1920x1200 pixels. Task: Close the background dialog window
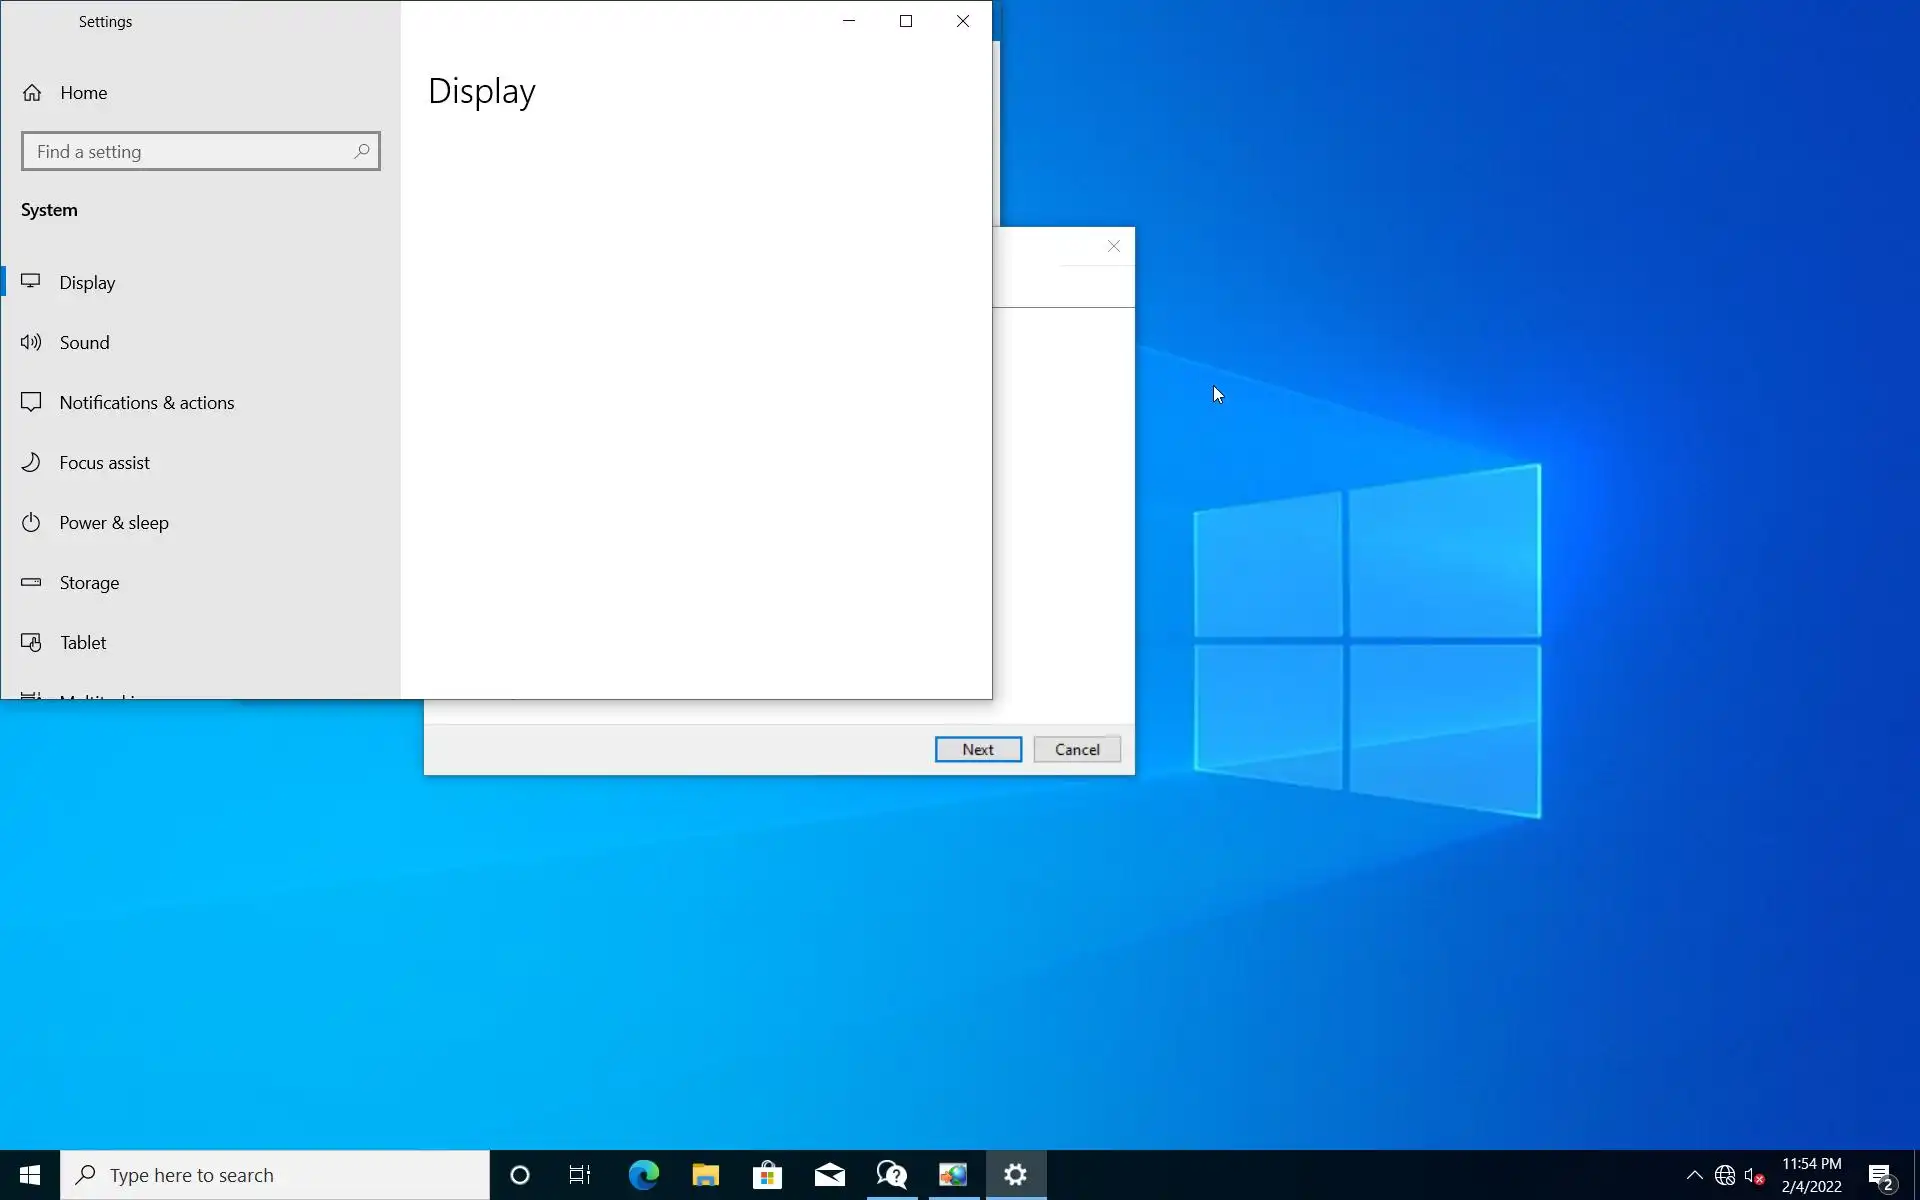pos(1113,246)
